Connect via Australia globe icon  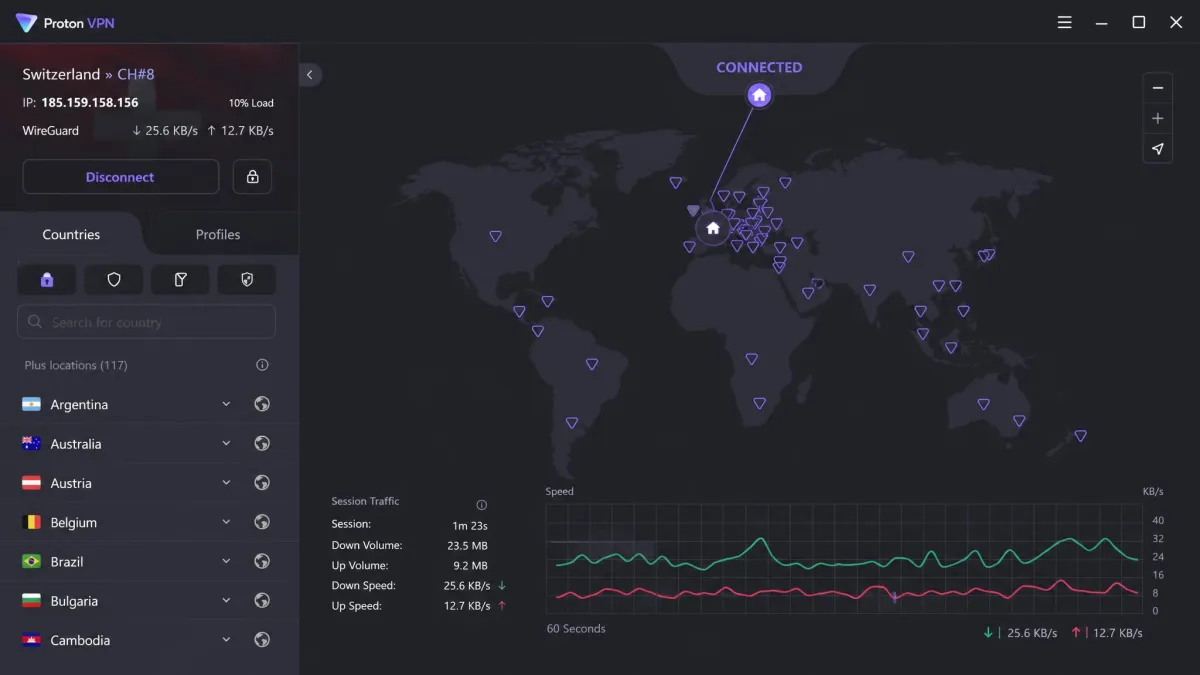click(262, 443)
